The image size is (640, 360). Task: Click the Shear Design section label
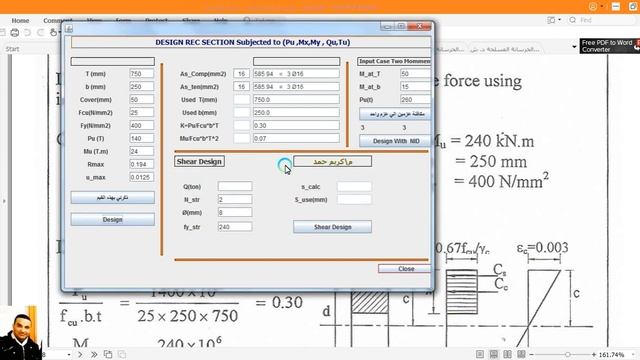pos(199,161)
